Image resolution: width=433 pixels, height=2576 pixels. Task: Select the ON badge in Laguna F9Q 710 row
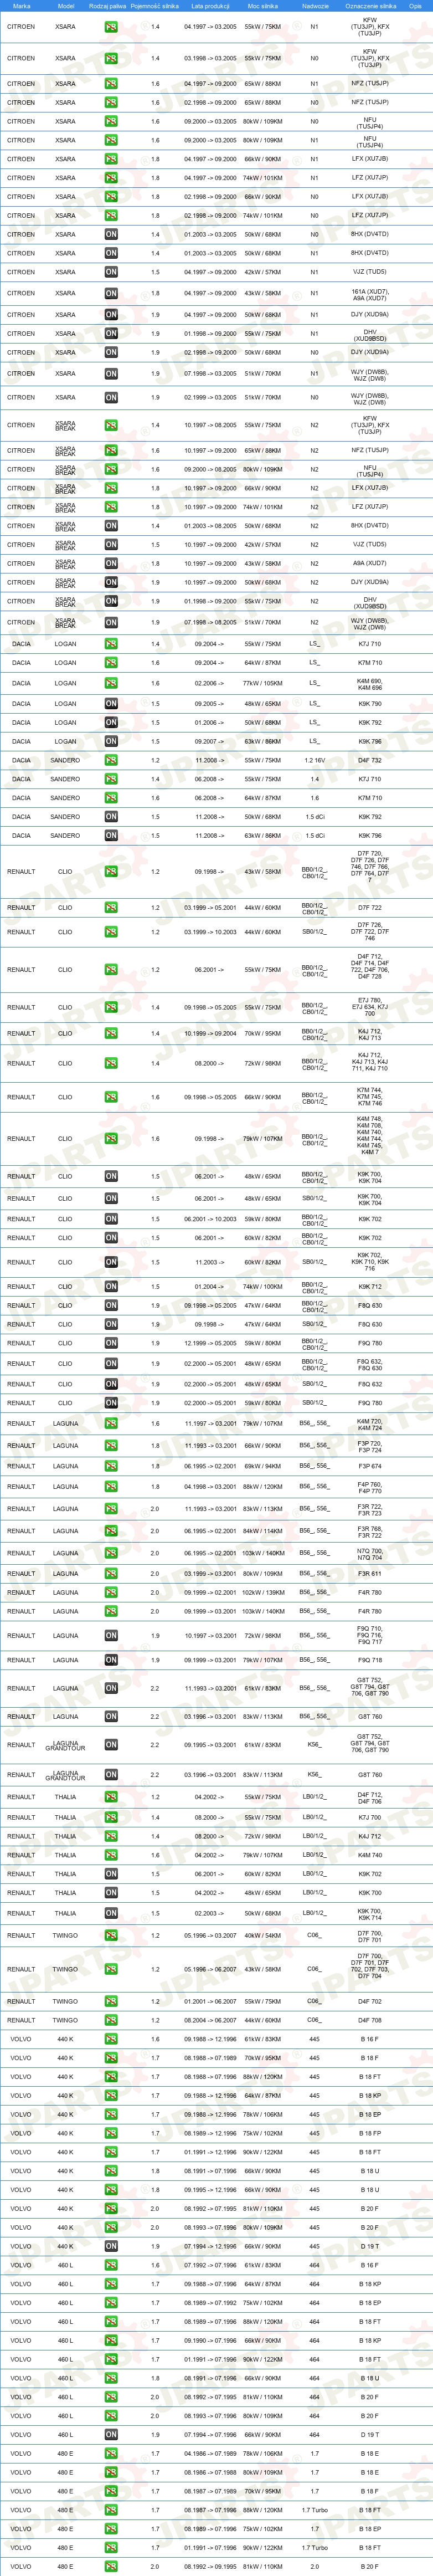[x=111, y=1636]
